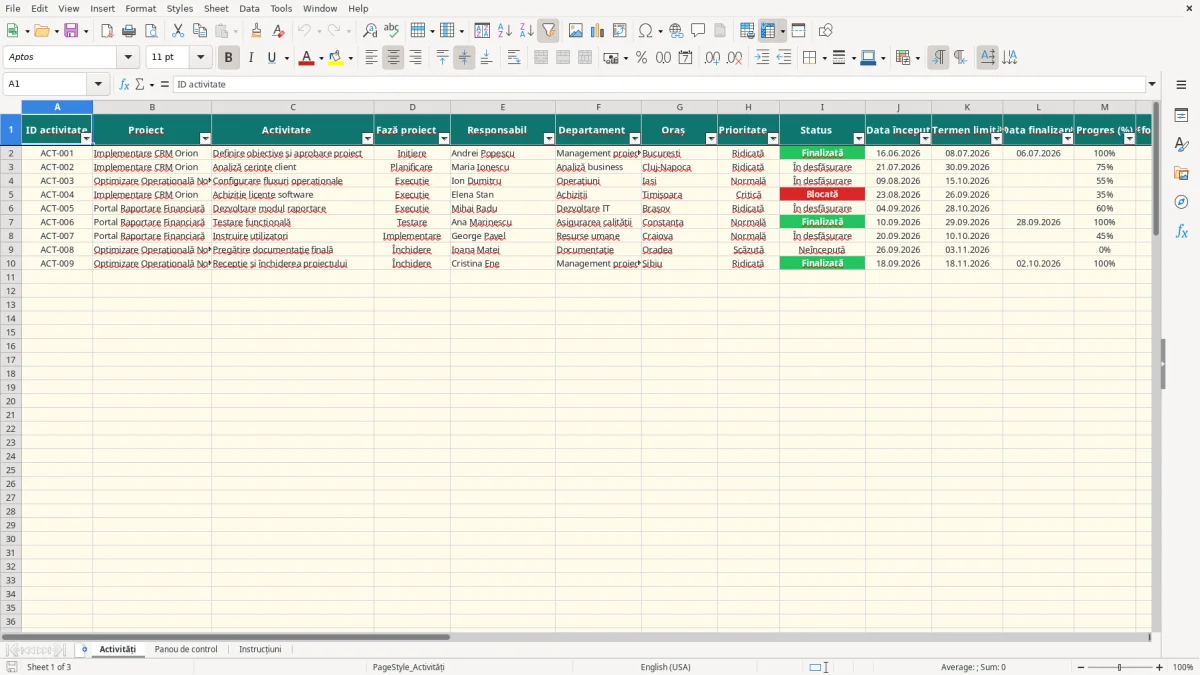Increase Indent icon

762,58
